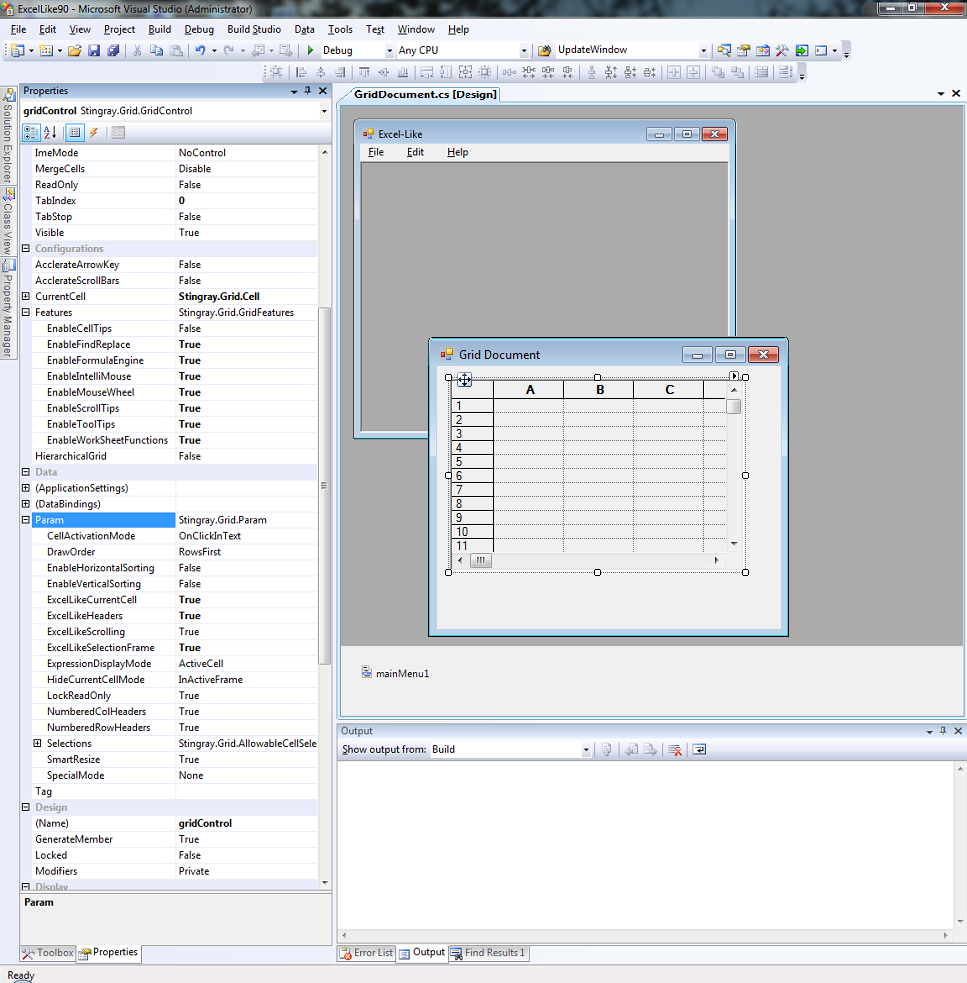Screen dimensions: 967x983
Task: Start debugging with the green play icon
Action: 310,50
